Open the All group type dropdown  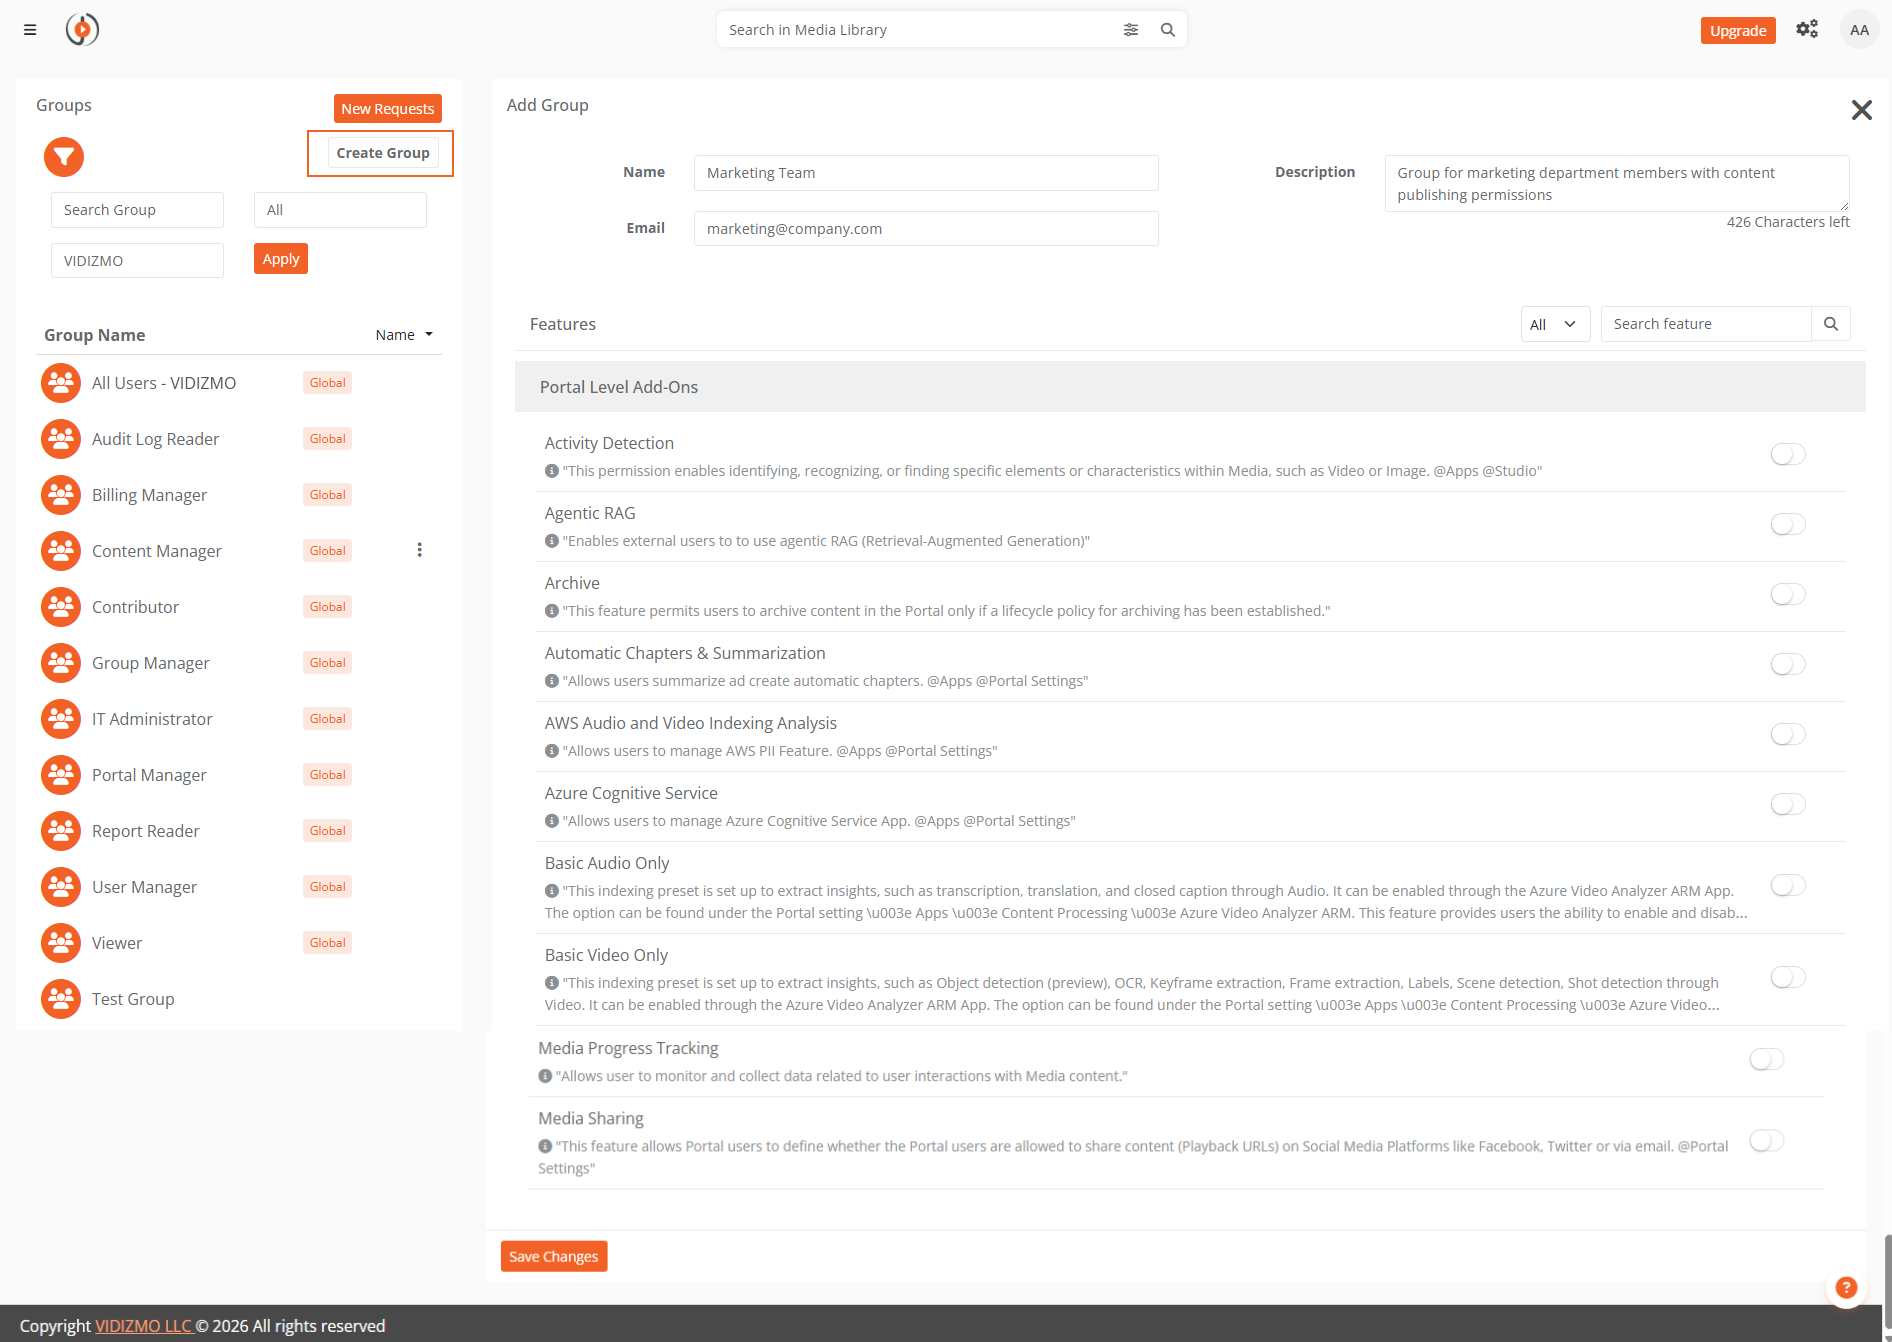pos(339,209)
